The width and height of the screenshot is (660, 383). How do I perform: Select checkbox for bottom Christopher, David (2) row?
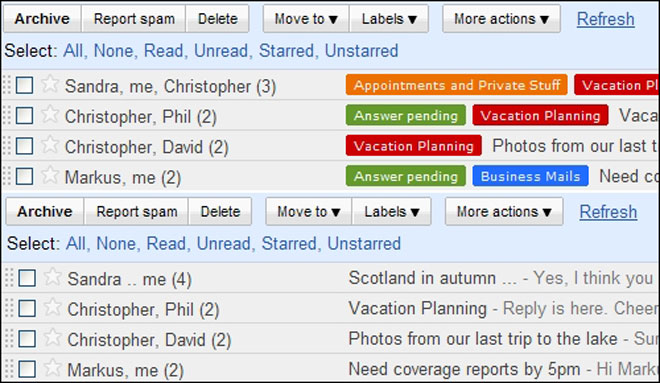[27, 339]
